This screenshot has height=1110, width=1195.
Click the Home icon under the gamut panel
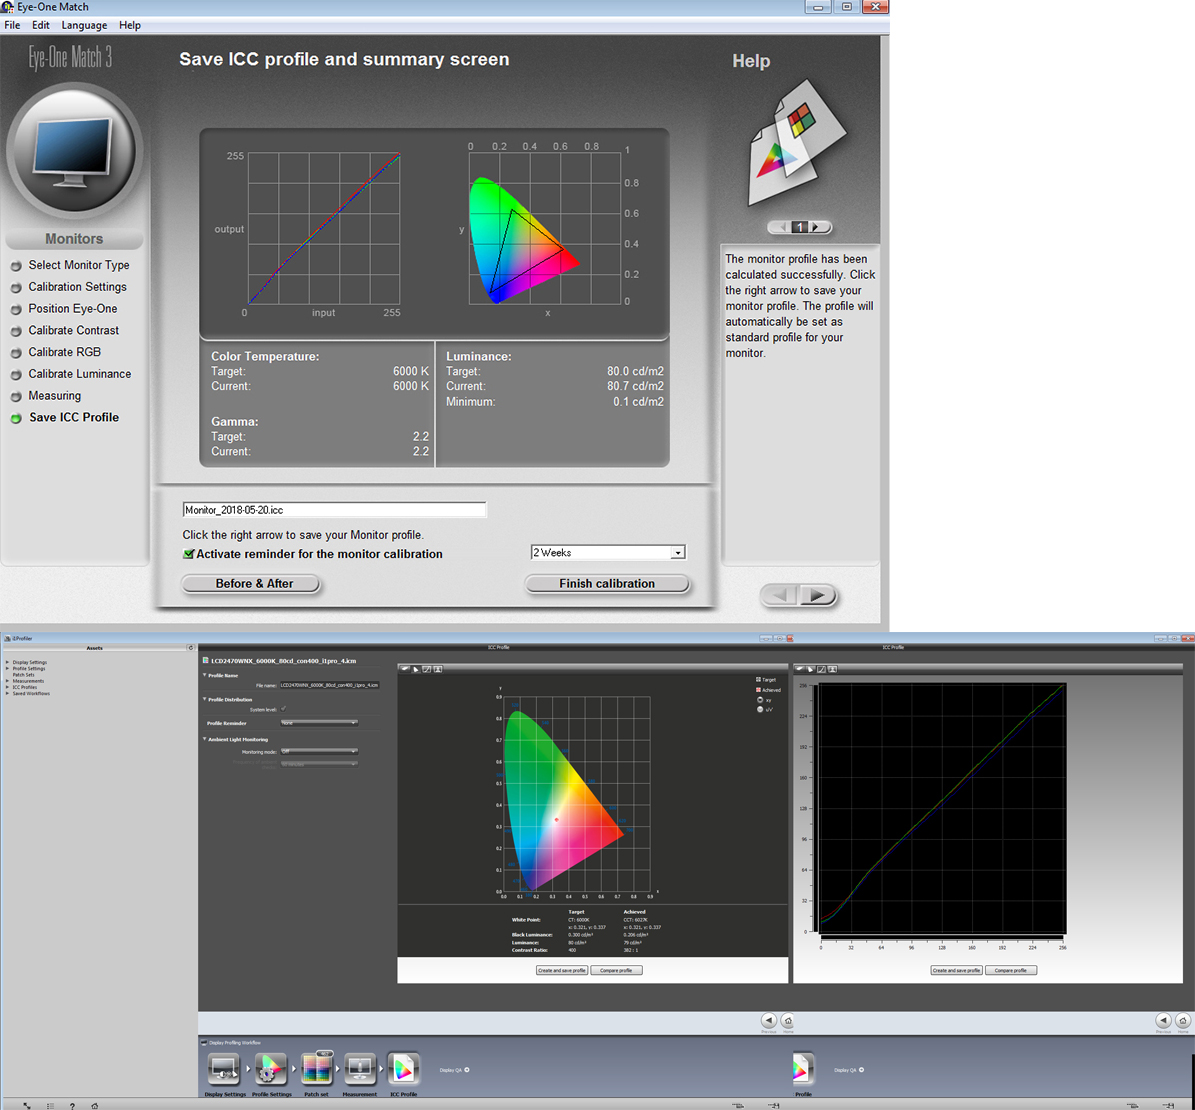coord(788,1021)
